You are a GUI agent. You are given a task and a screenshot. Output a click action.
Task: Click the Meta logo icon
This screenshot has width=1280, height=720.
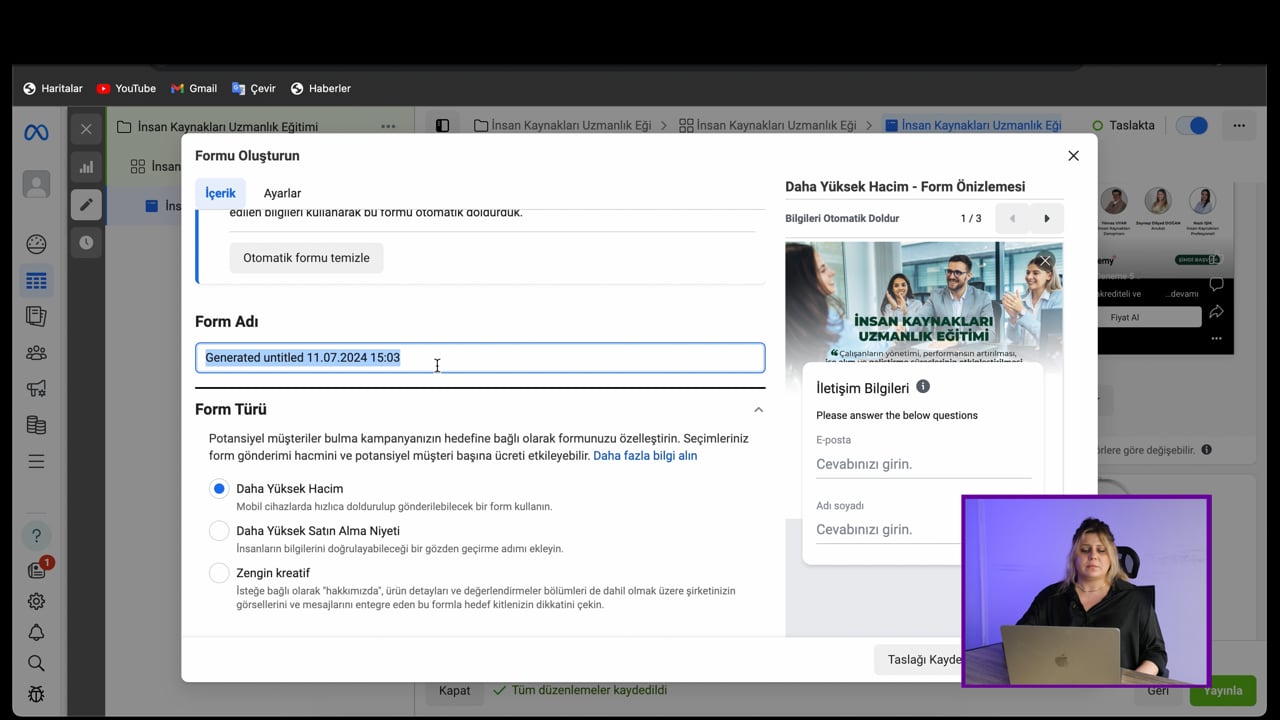point(36,133)
